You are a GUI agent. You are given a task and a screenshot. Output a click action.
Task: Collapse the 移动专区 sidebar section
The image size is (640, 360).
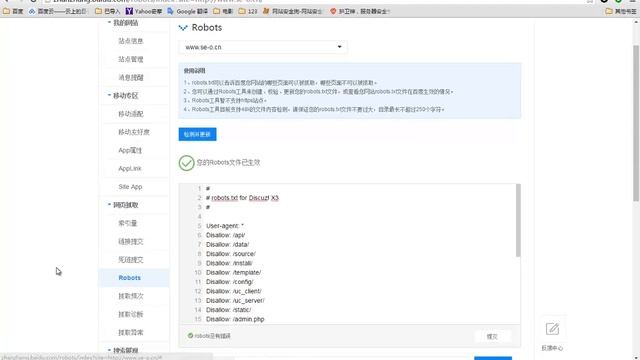(x=123, y=96)
